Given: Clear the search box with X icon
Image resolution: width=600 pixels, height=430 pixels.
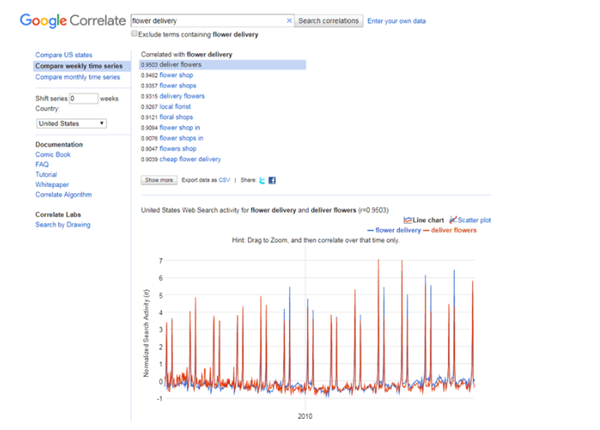Looking at the screenshot, I should (x=289, y=21).
